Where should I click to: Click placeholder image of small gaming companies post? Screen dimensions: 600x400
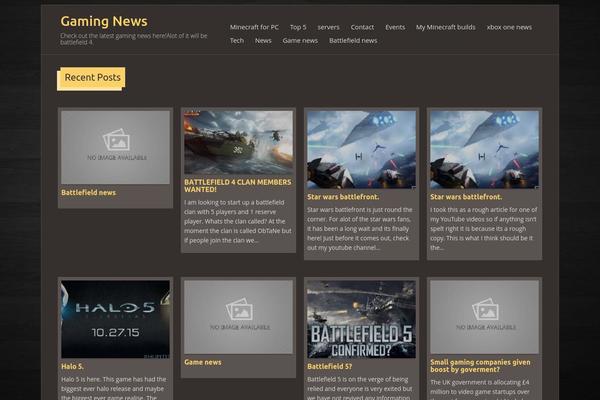tap(484, 317)
